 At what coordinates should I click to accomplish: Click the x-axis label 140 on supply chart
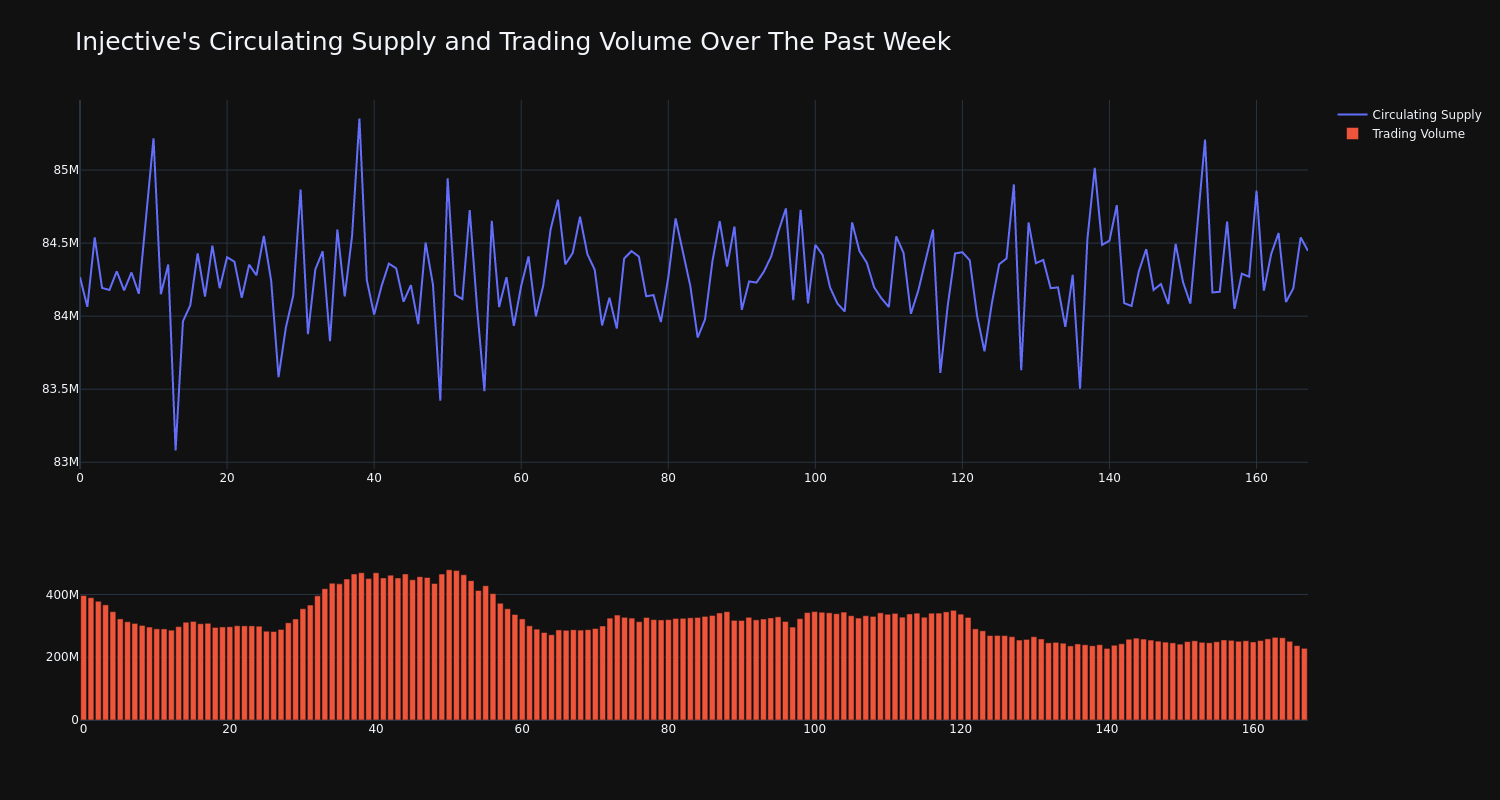[1109, 478]
